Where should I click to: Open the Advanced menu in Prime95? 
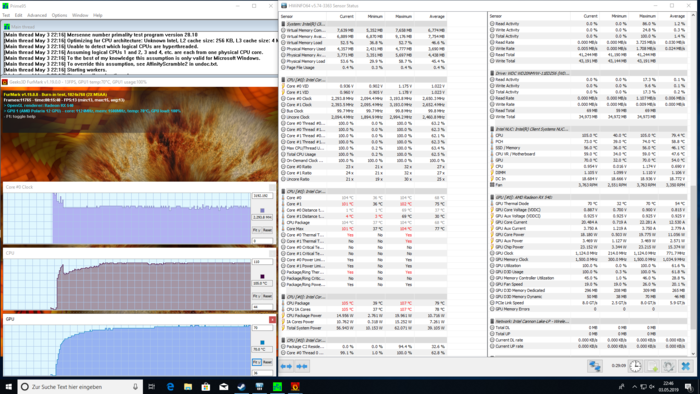[x=37, y=15]
